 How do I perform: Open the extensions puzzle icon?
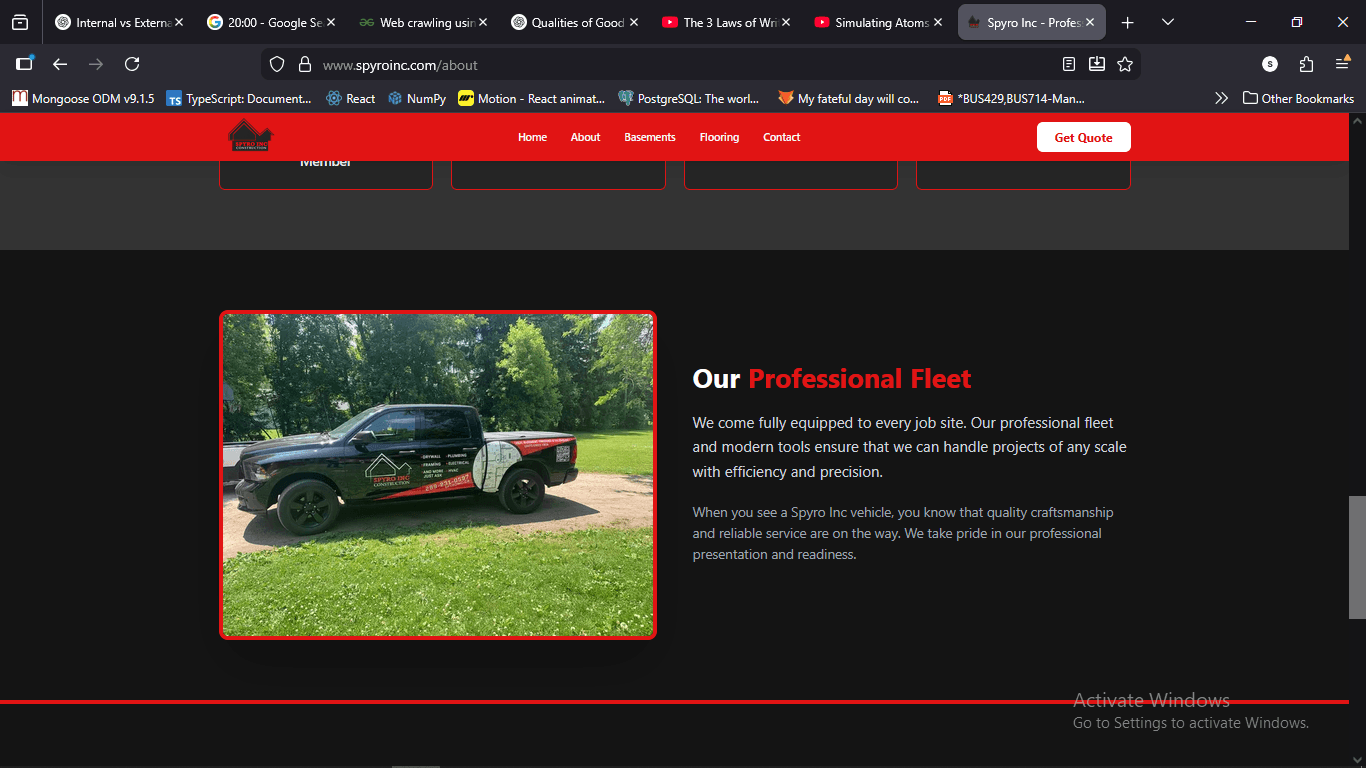(x=1306, y=64)
